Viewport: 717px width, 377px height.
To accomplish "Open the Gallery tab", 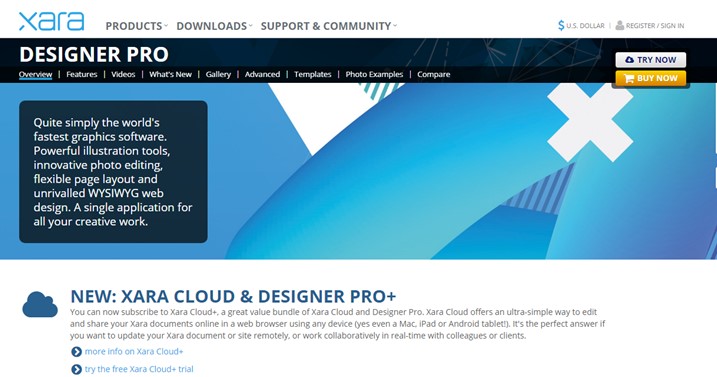I will [218, 74].
